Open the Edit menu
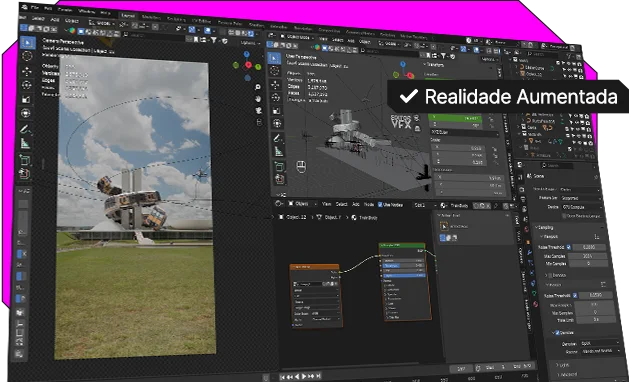The width and height of the screenshot is (629, 382). [x=48, y=8]
